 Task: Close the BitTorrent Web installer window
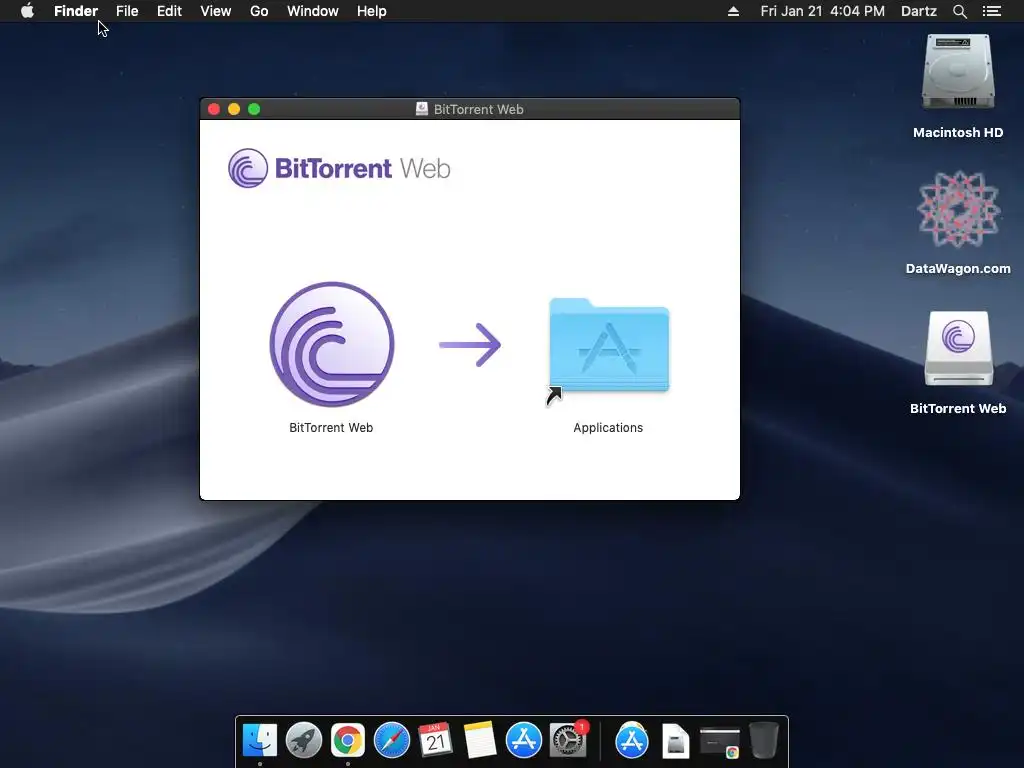pos(214,109)
